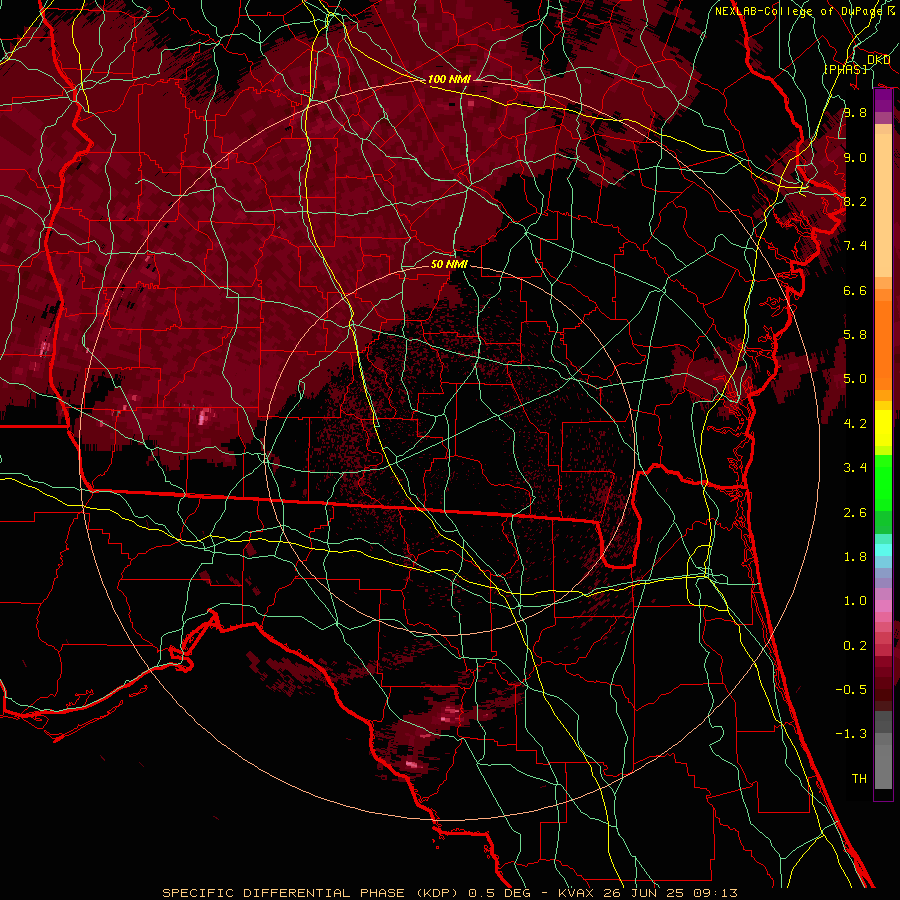Image resolution: width=900 pixels, height=900 pixels.
Task: Click the 3.4 scale value
Action: pos(855,468)
